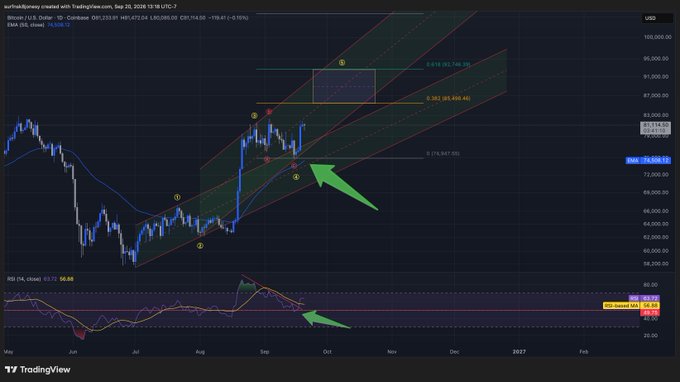Click the 72,000.00 price axis tick
This screenshot has width=680, height=382.
point(657,175)
